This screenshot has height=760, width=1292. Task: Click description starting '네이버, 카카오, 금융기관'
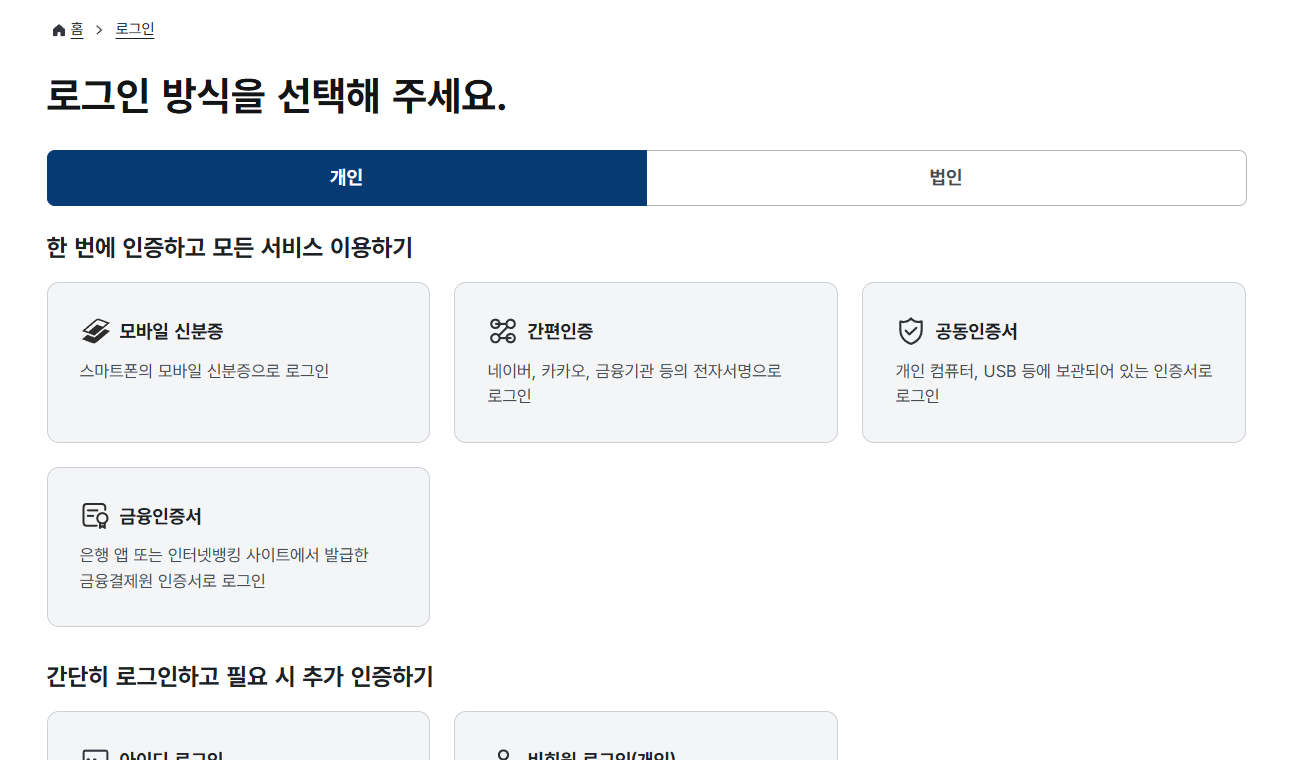pyautogui.click(x=635, y=383)
